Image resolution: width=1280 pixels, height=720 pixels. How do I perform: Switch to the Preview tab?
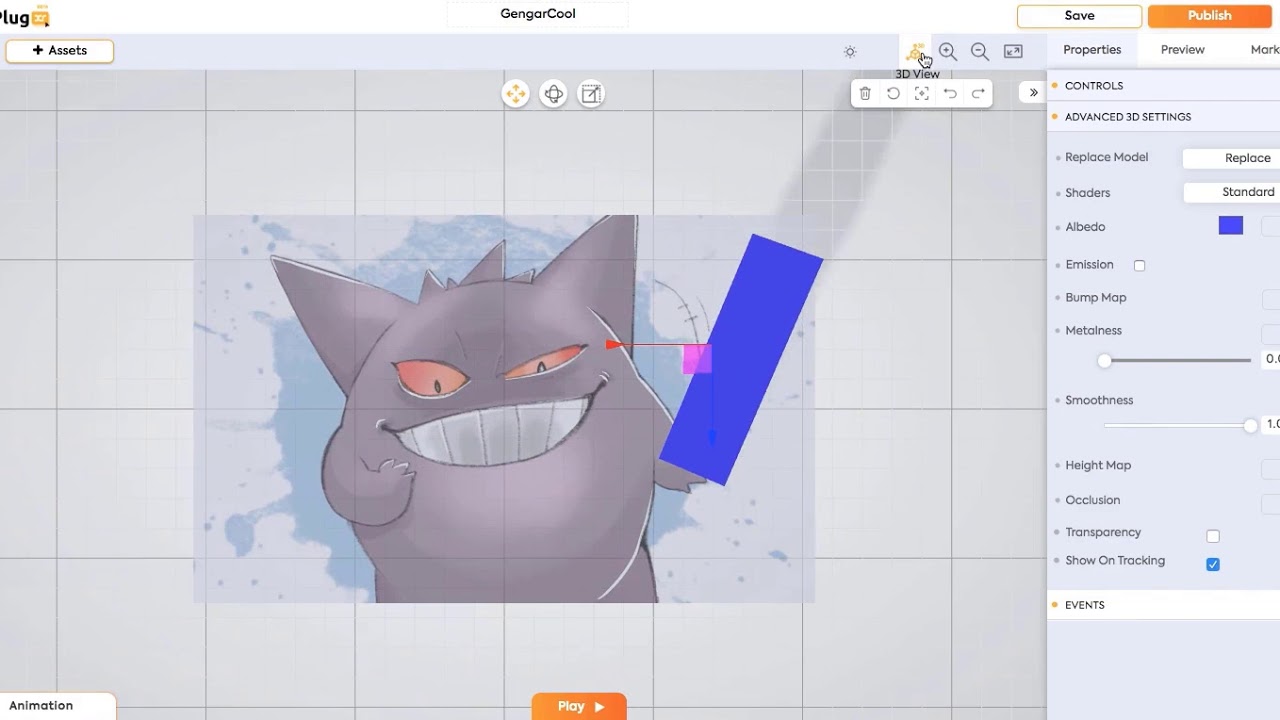(1182, 50)
